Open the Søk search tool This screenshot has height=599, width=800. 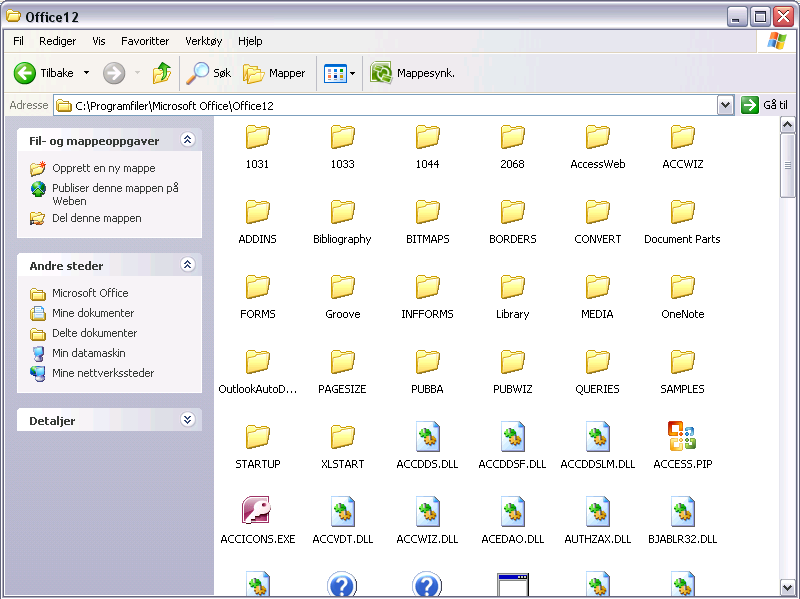210,73
